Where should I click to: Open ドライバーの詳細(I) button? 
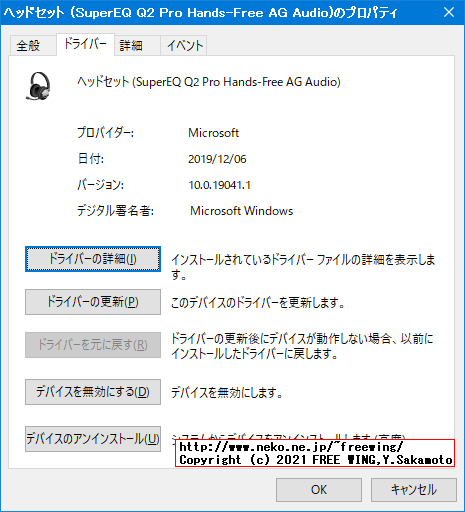click(x=93, y=259)
